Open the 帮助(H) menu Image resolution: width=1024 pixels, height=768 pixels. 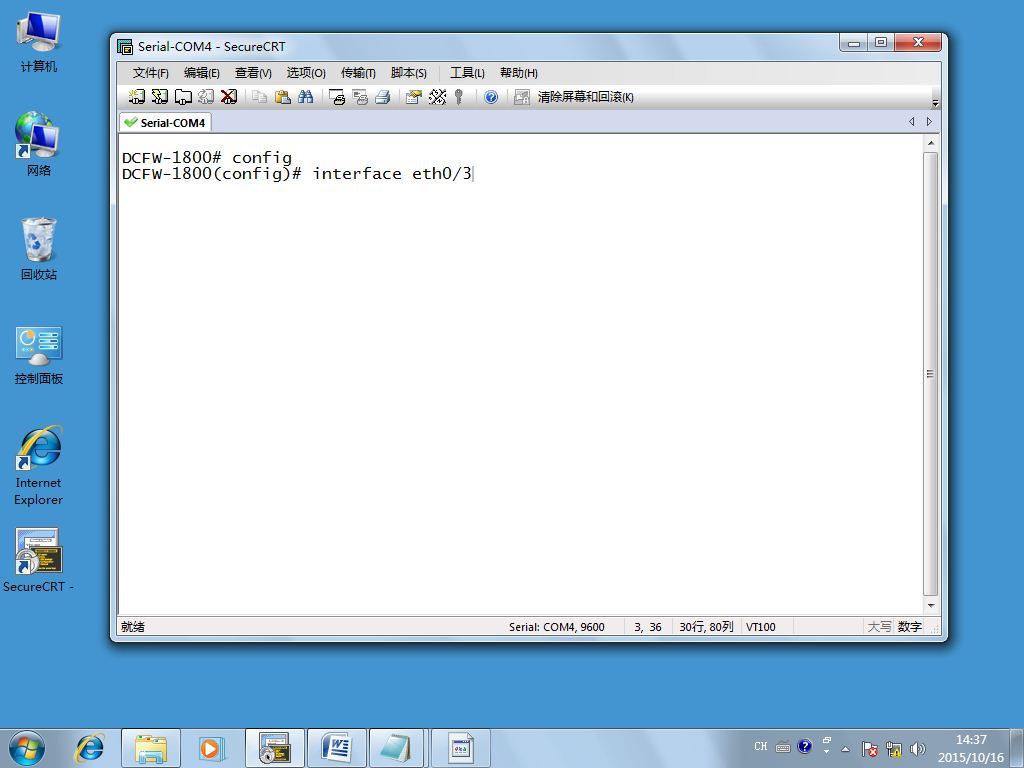coord(519,72)
